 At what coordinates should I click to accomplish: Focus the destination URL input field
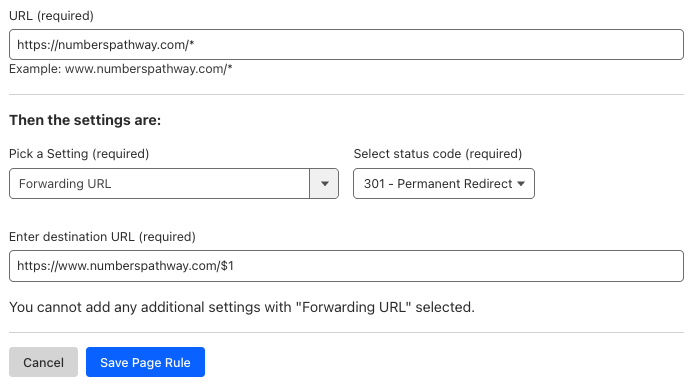coord(346,266)
